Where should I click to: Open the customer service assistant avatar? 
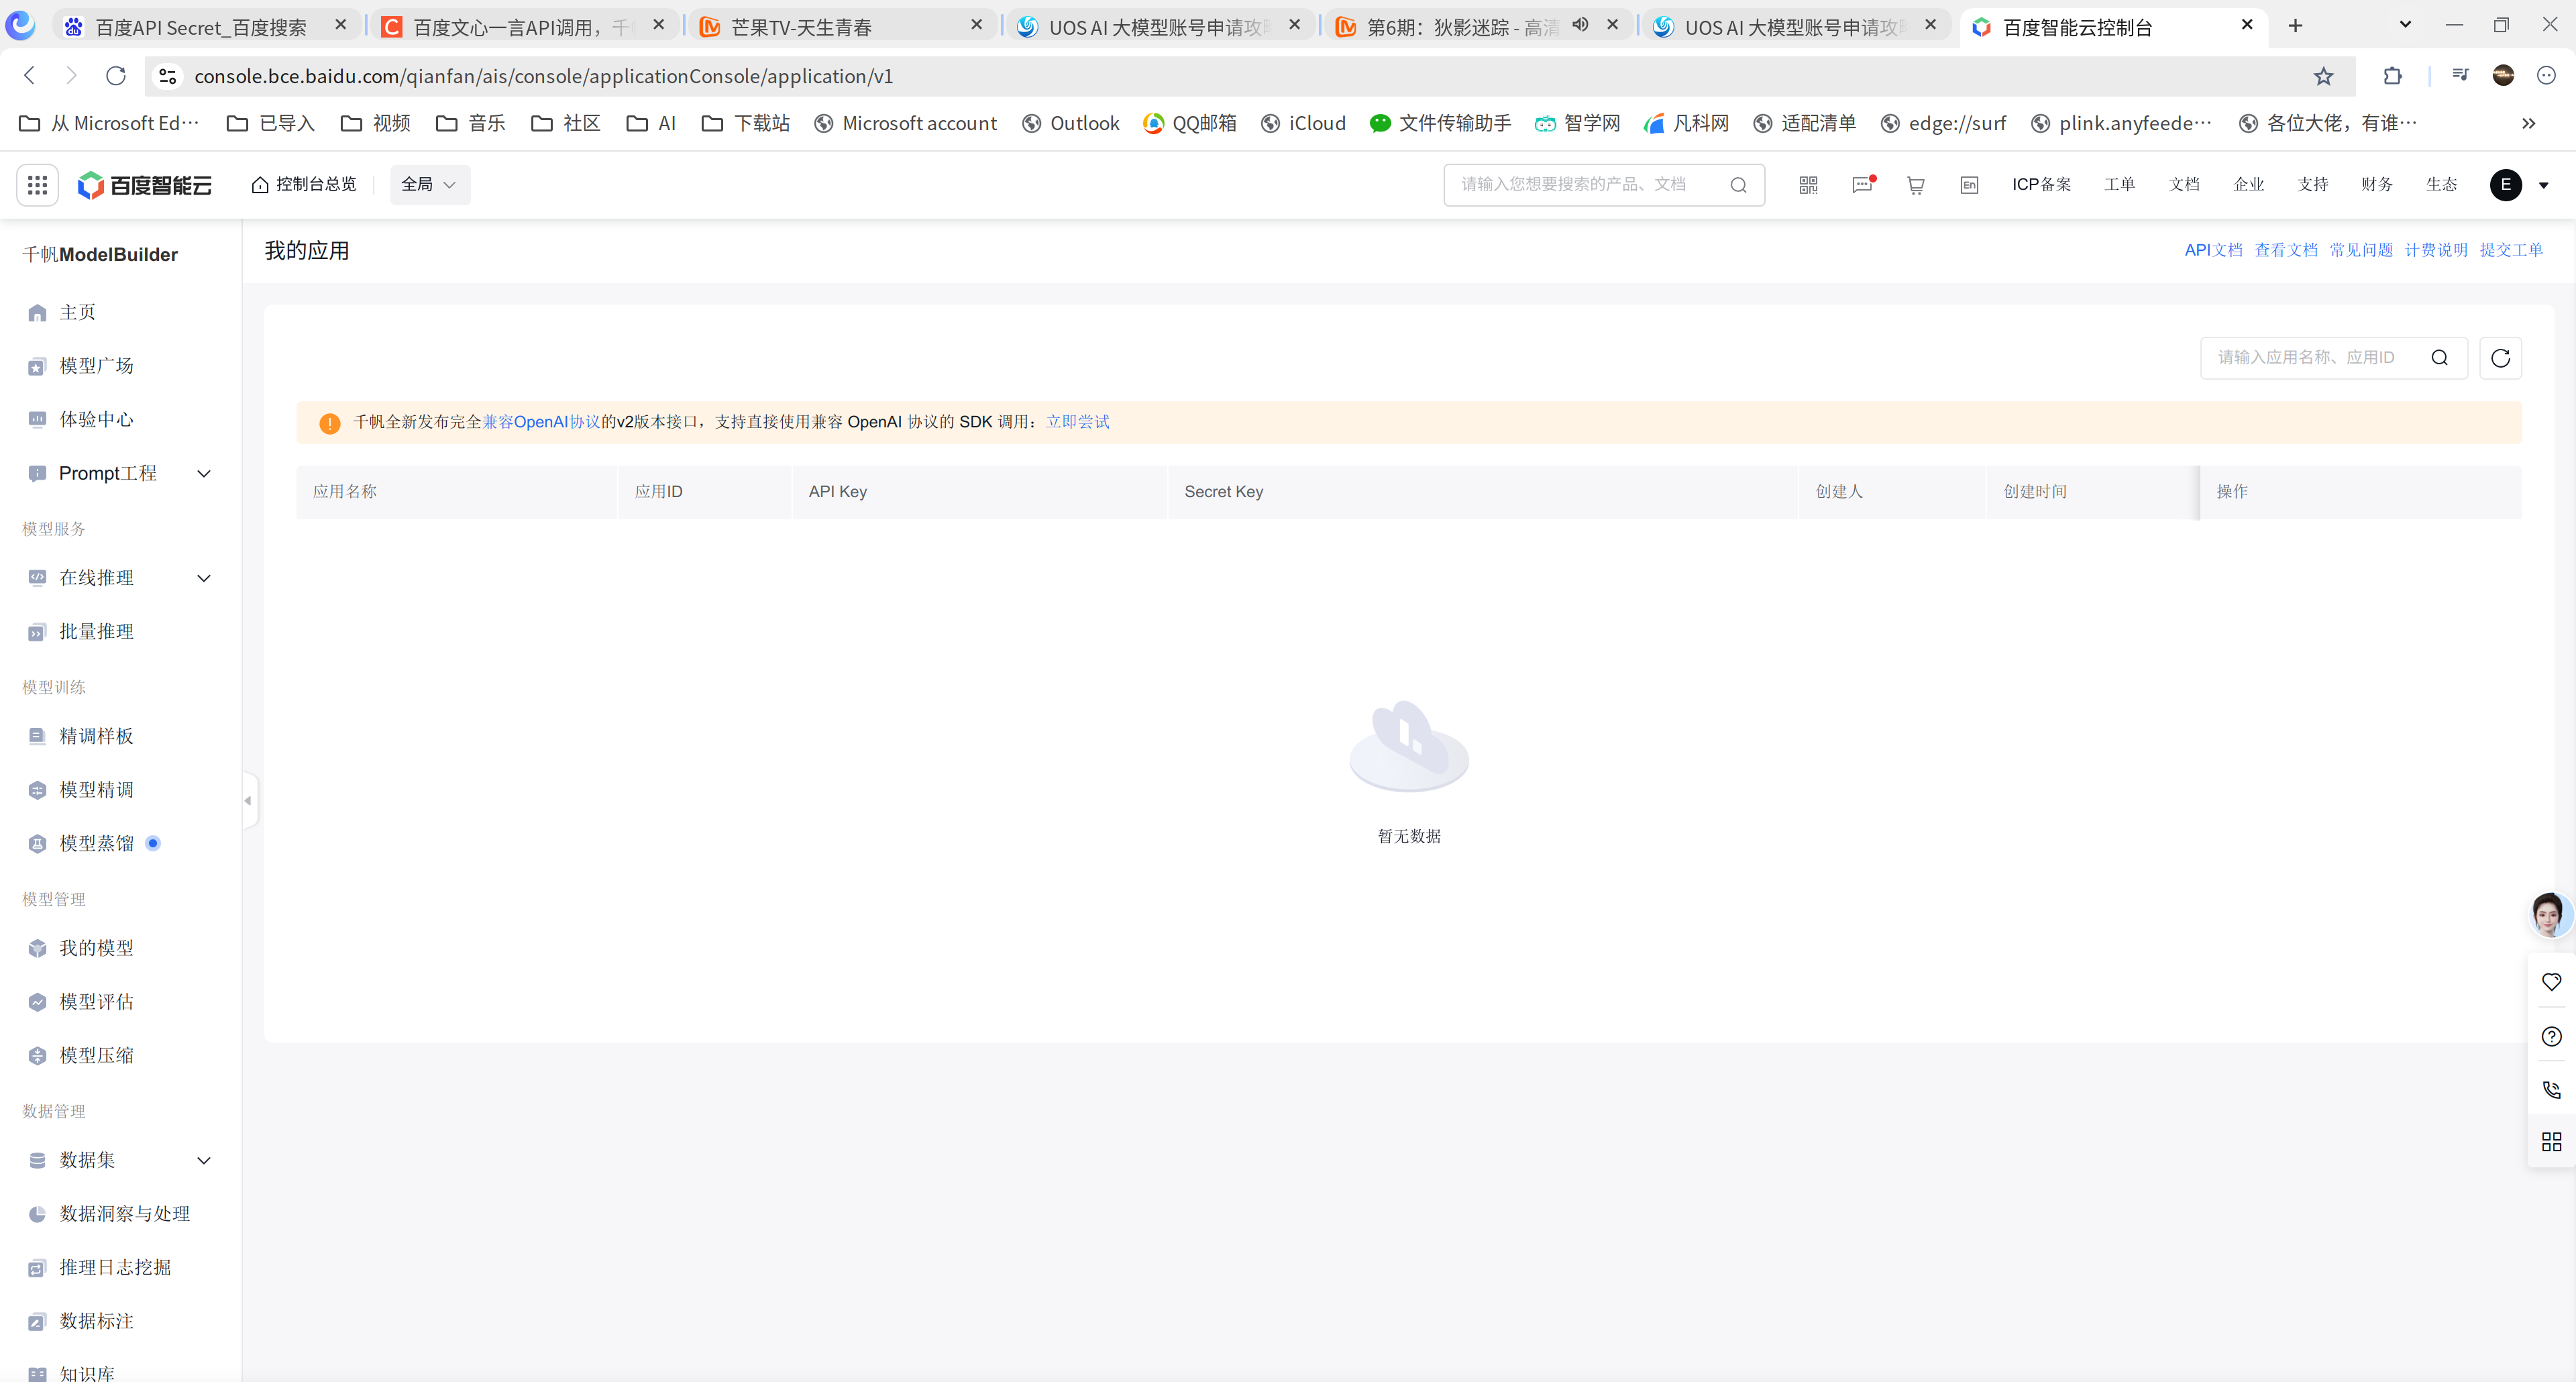coord(2549,914)
